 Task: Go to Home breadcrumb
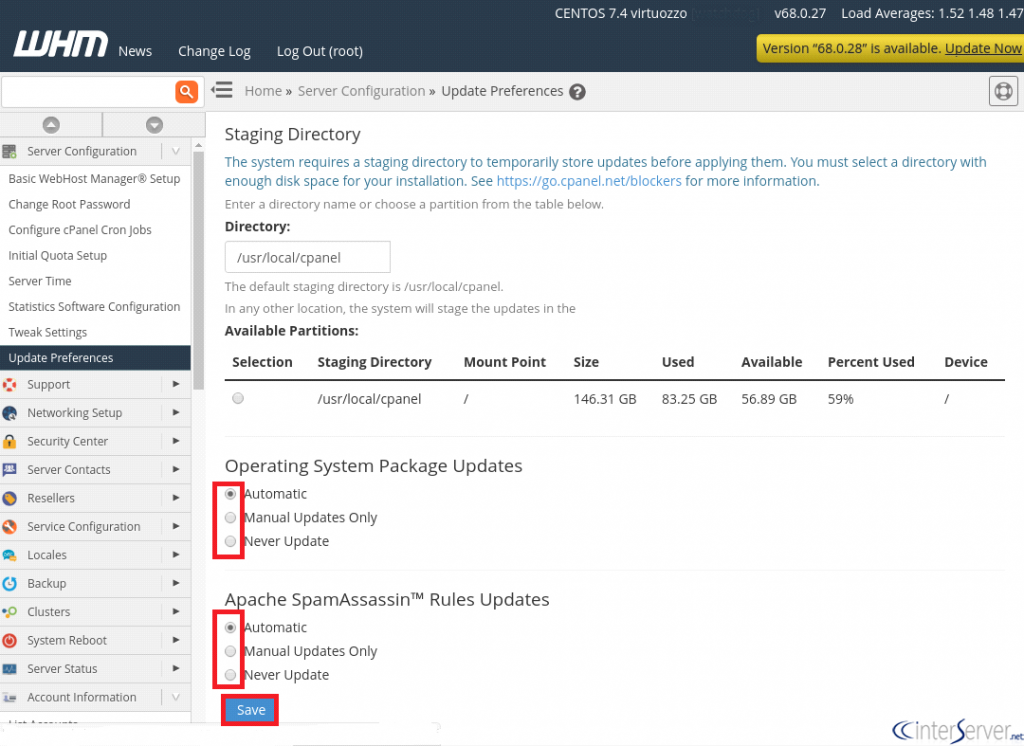click(x=263, y=91)
